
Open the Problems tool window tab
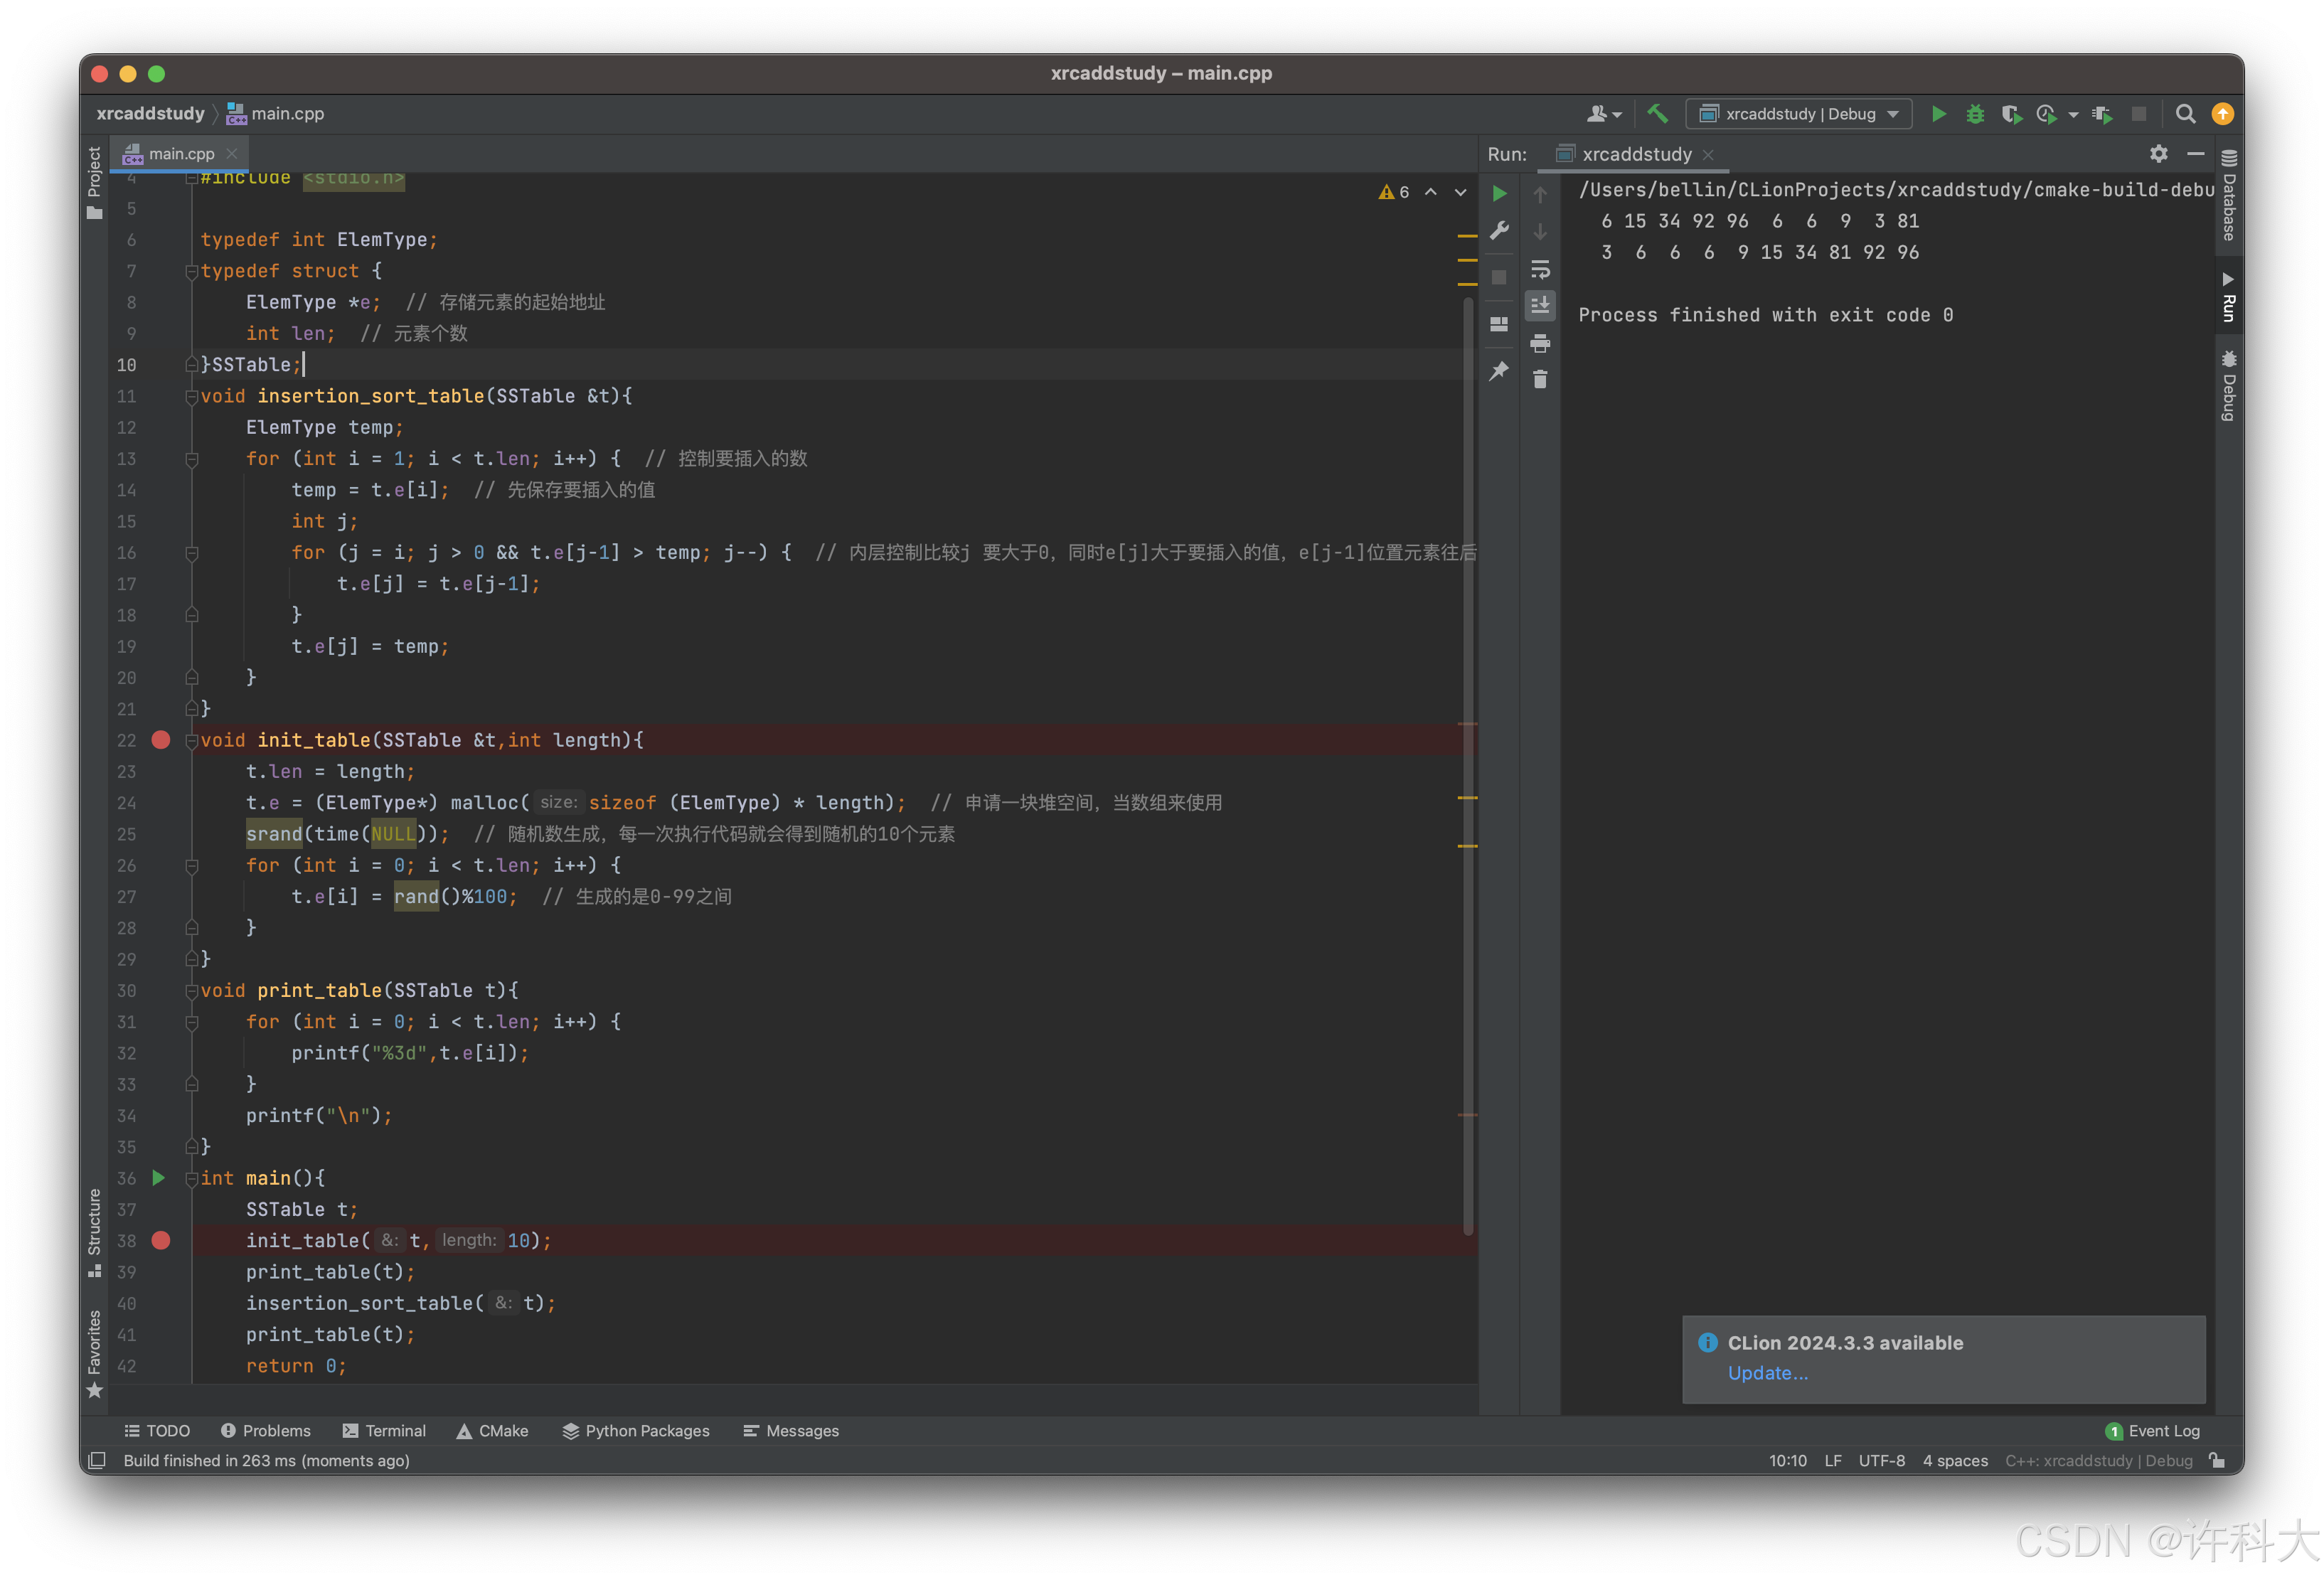click(x=266, y=1431)
